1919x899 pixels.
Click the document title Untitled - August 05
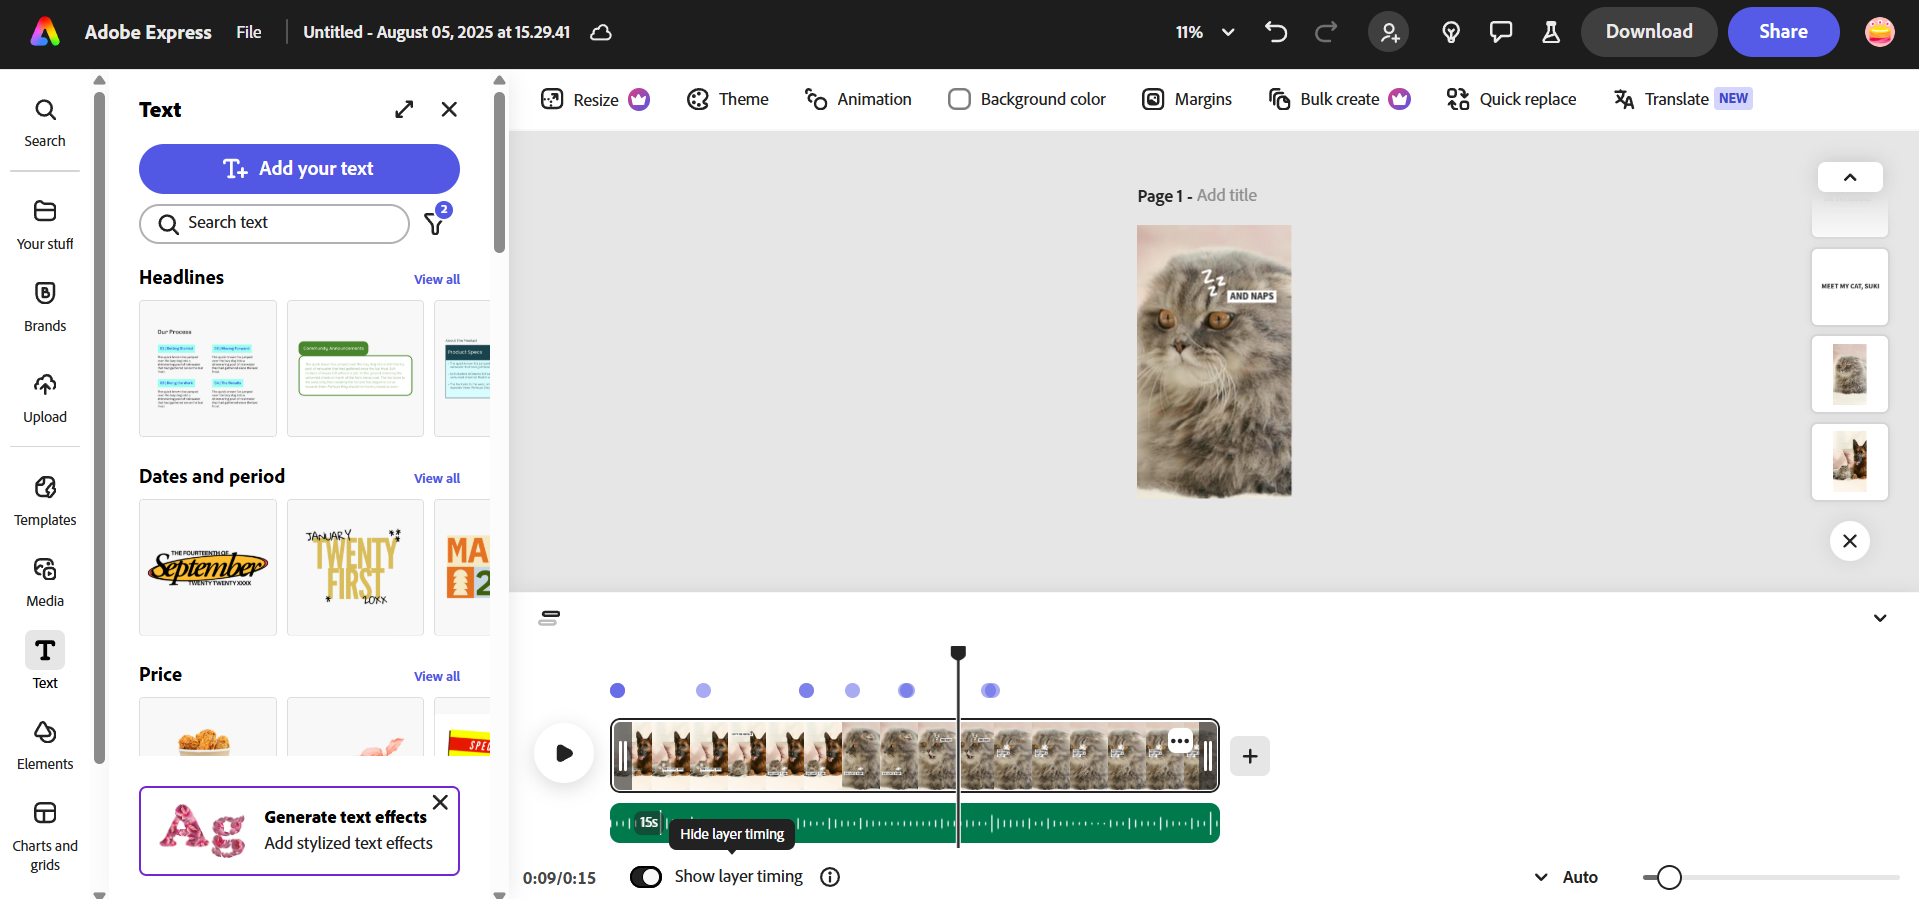[437, 32]
